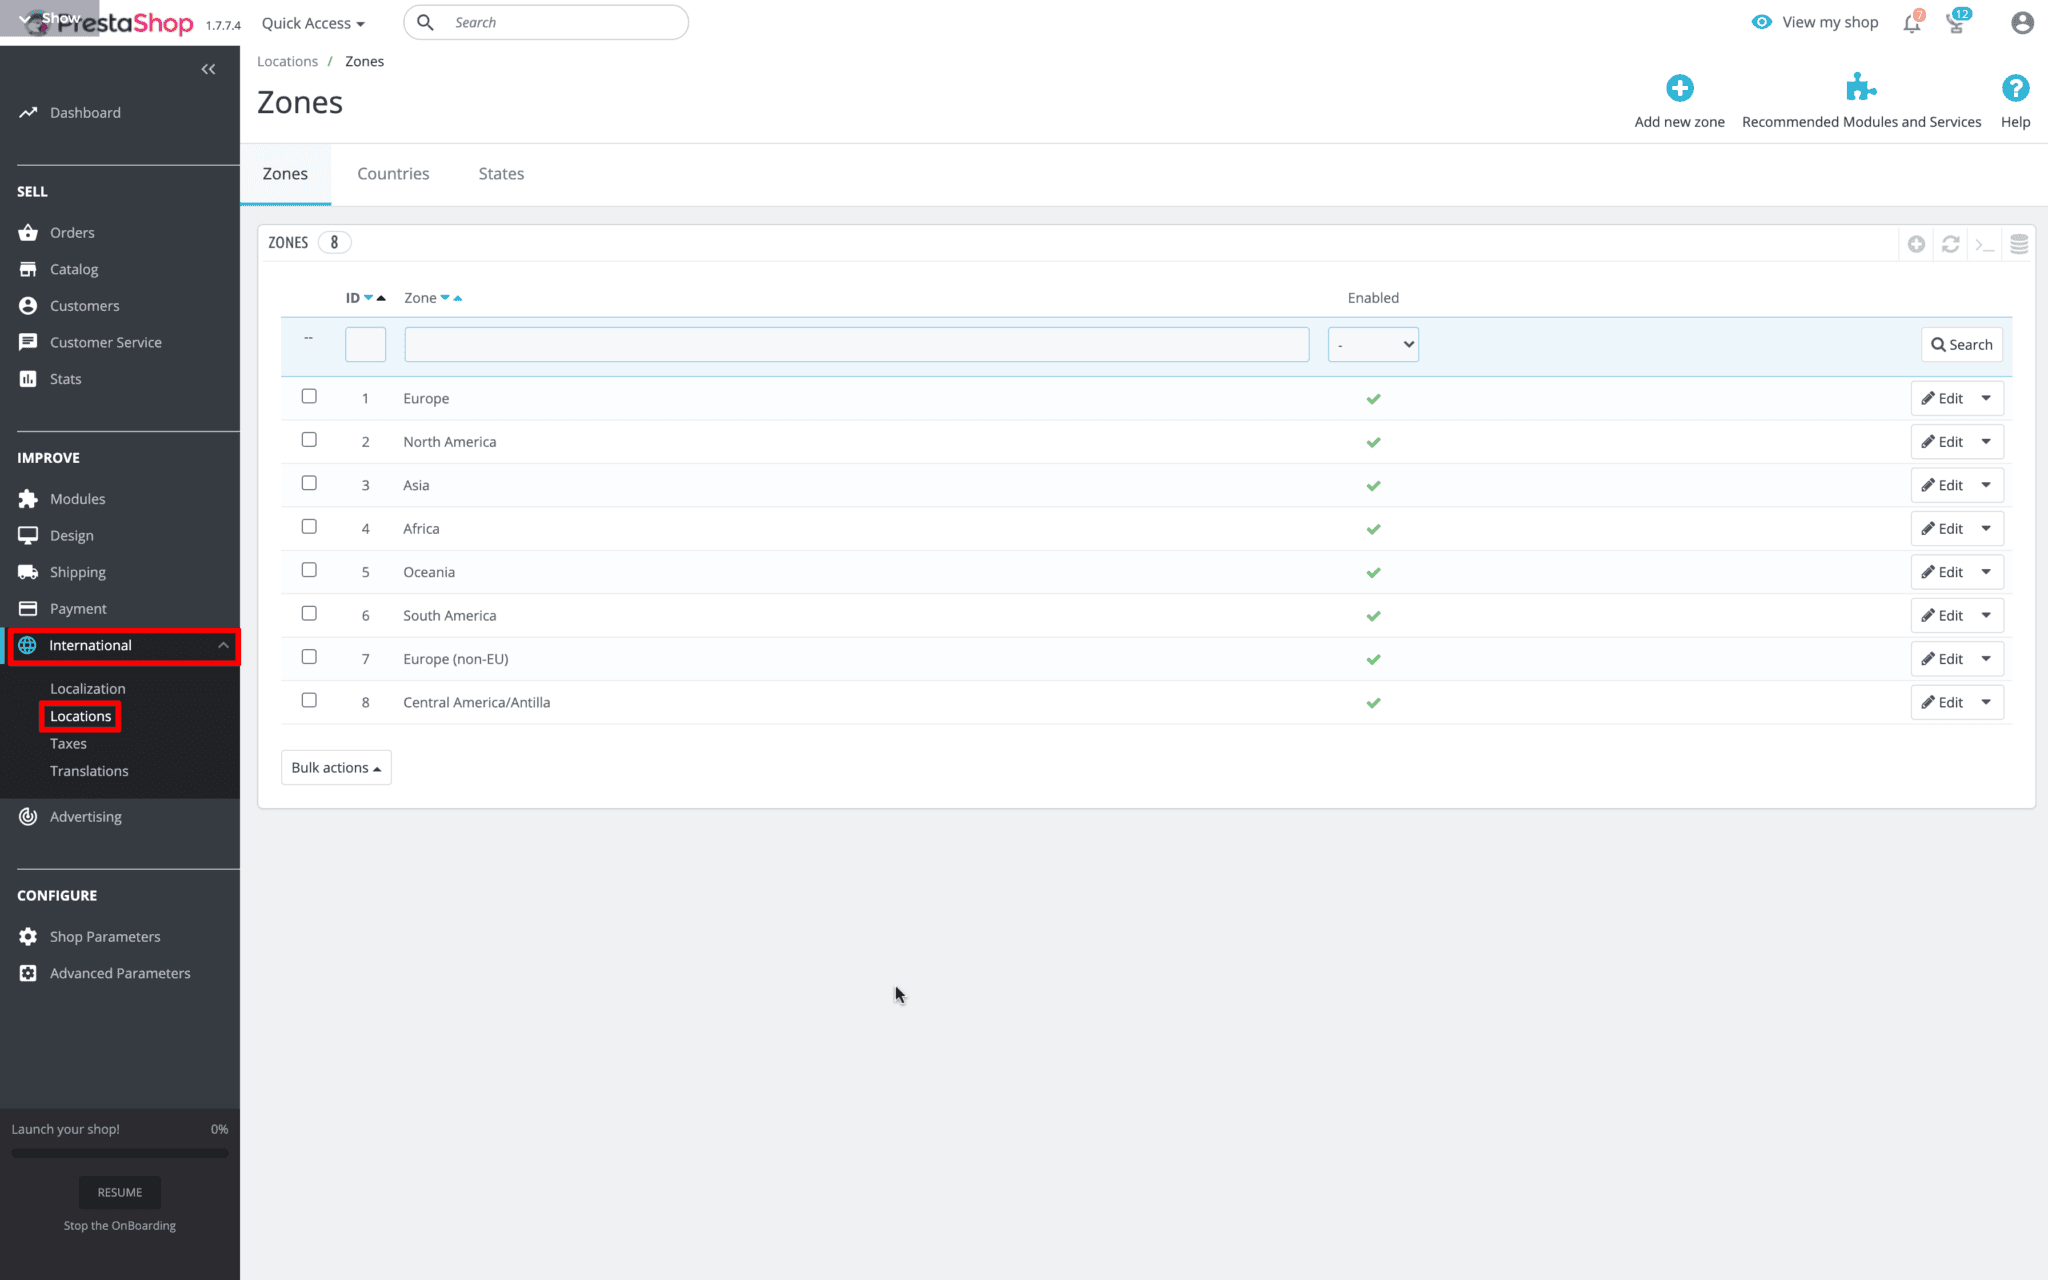
Task: Open Recommended Modules and Services puzzle icon
Action: coord(1861,88)
